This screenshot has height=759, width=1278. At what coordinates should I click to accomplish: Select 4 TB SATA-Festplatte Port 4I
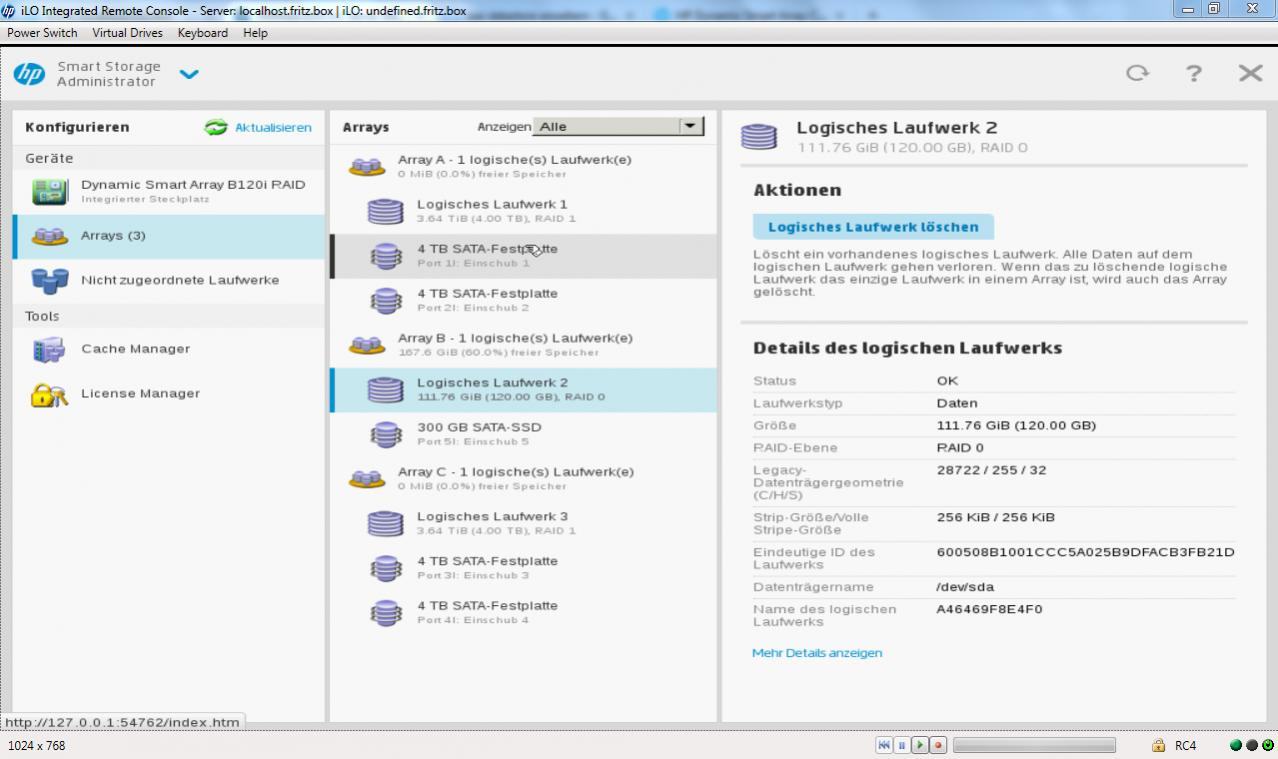click(523, 612)
